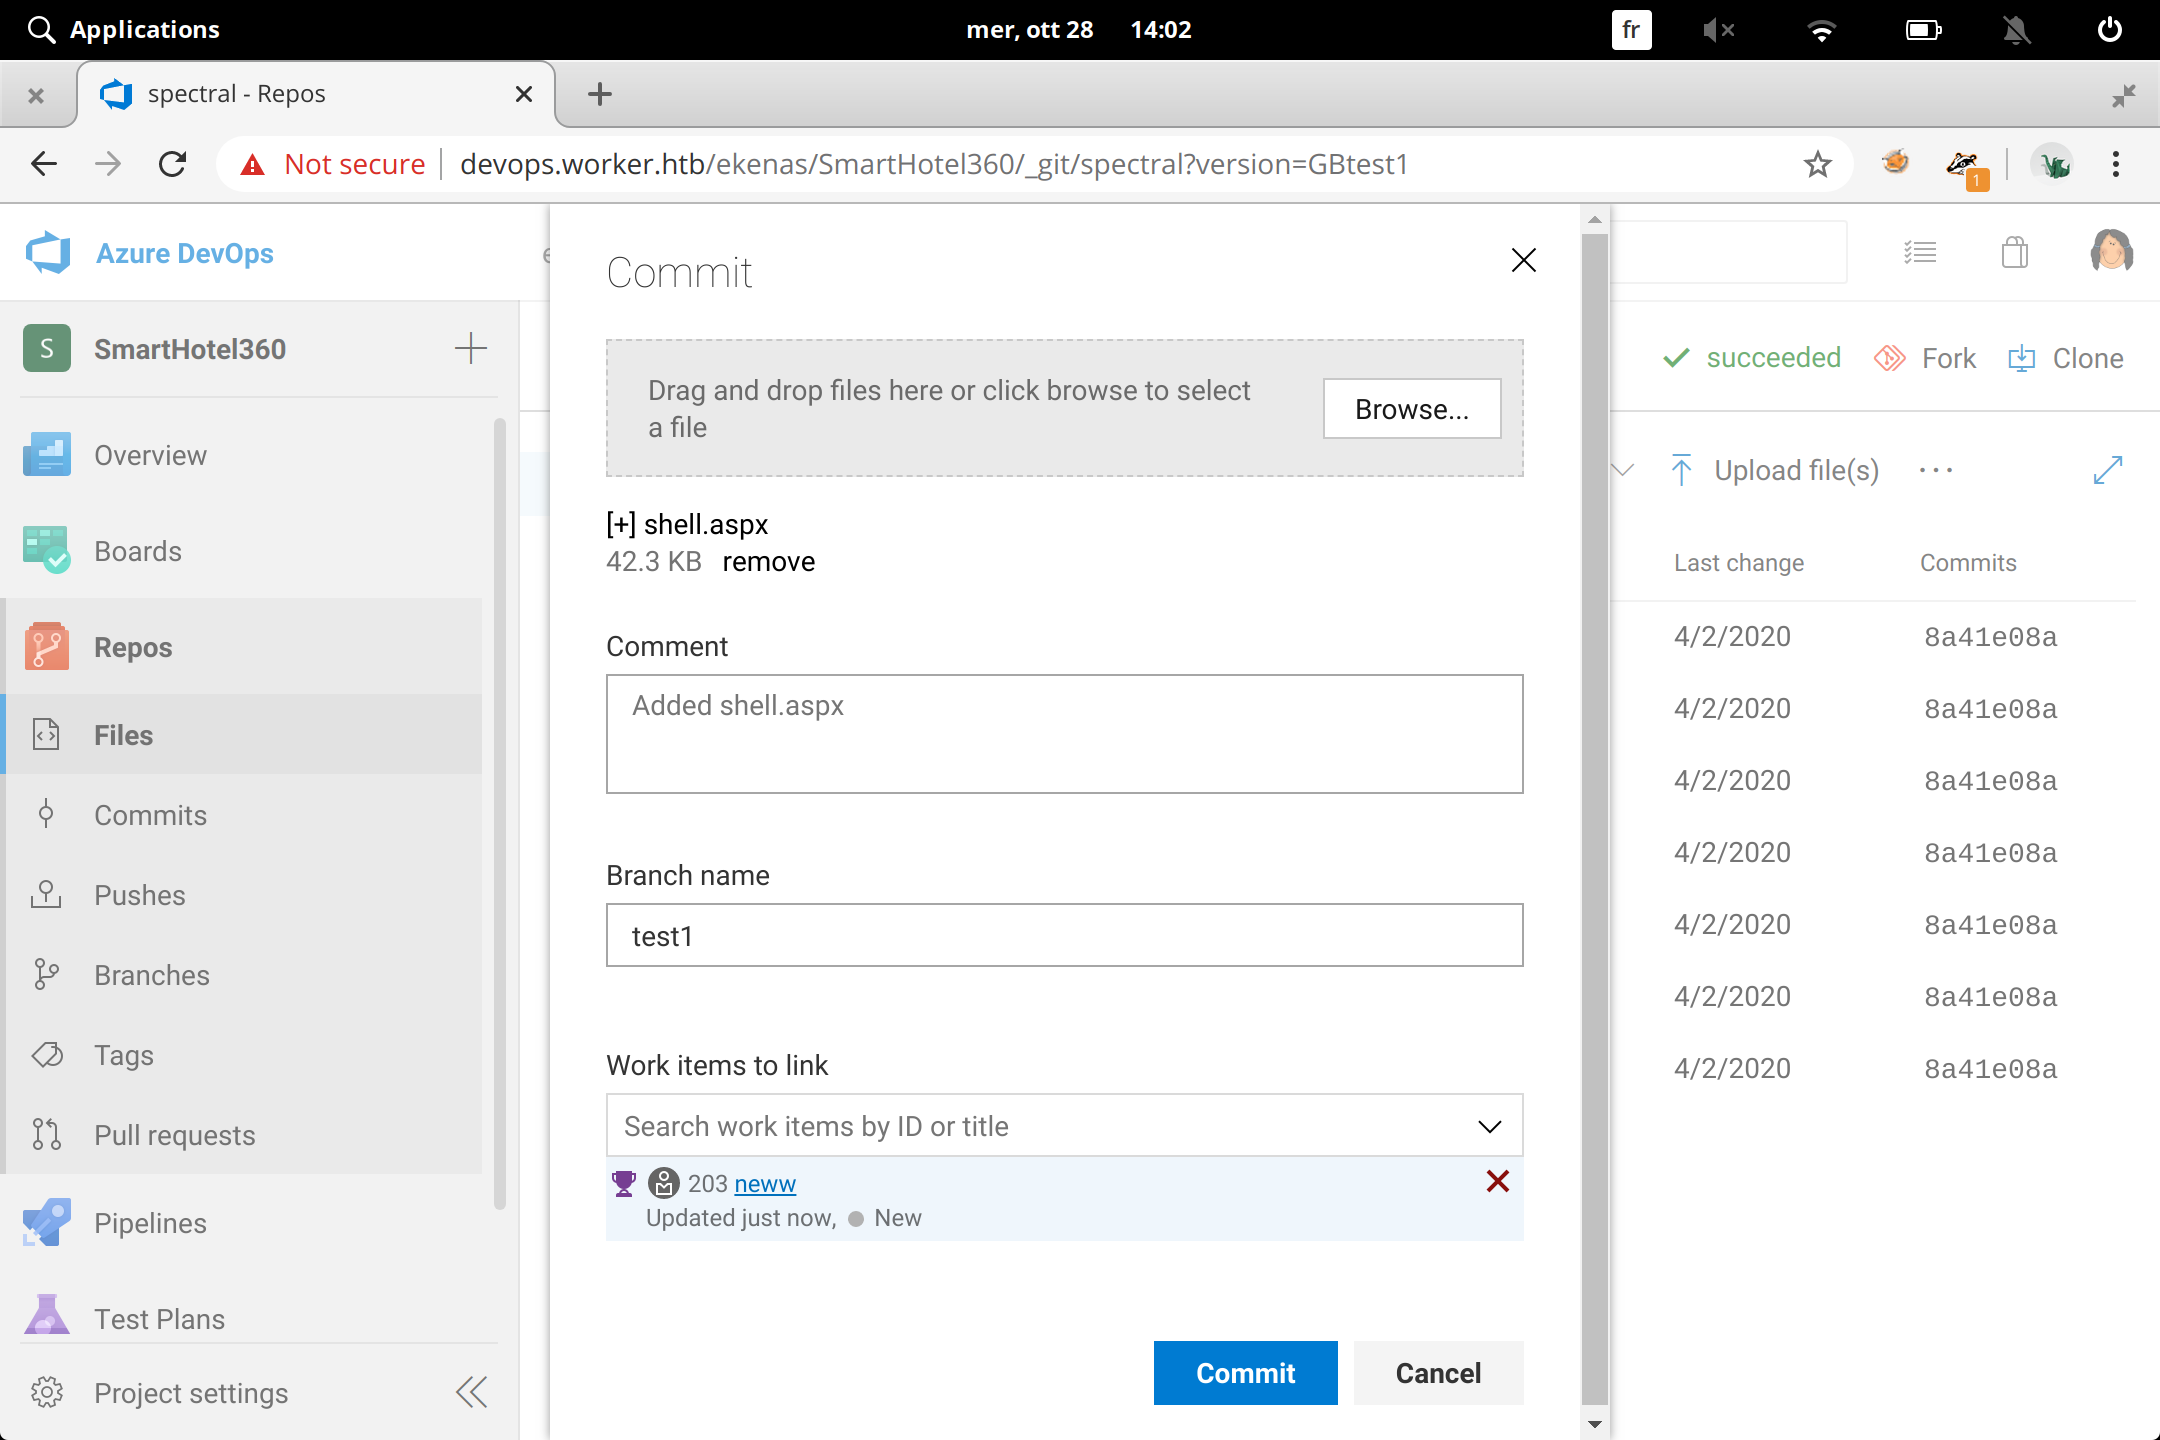Remove linked work item 203
This screenshot has width=2160, height=1440.
tap(1497, 1182)
